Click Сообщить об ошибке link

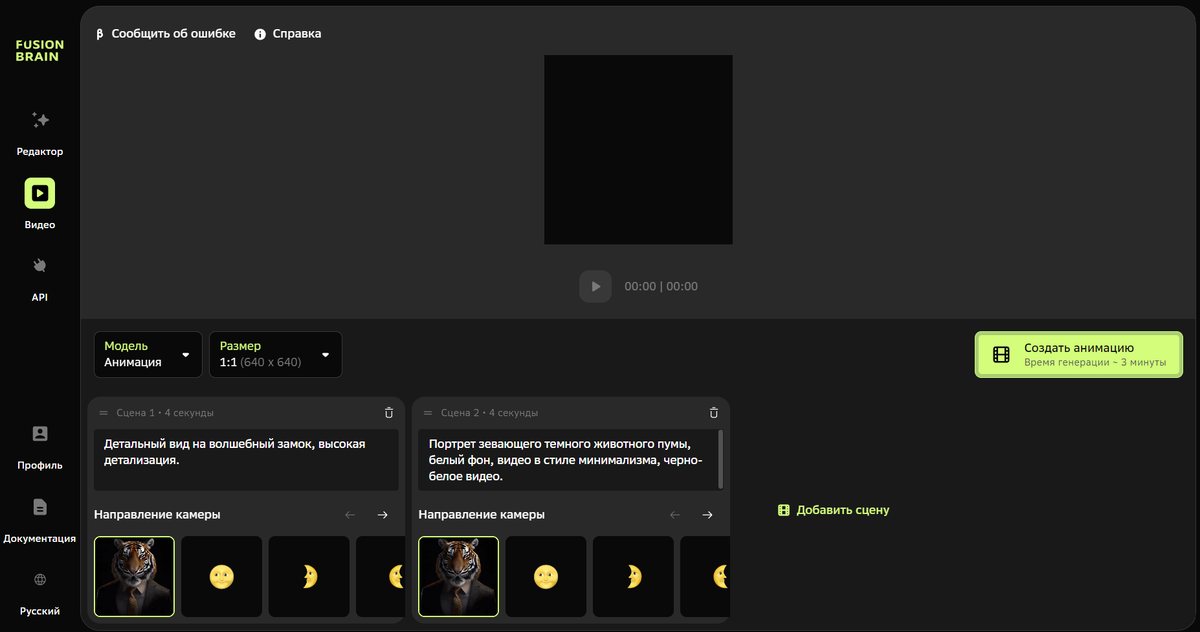(x=165, y=33)
